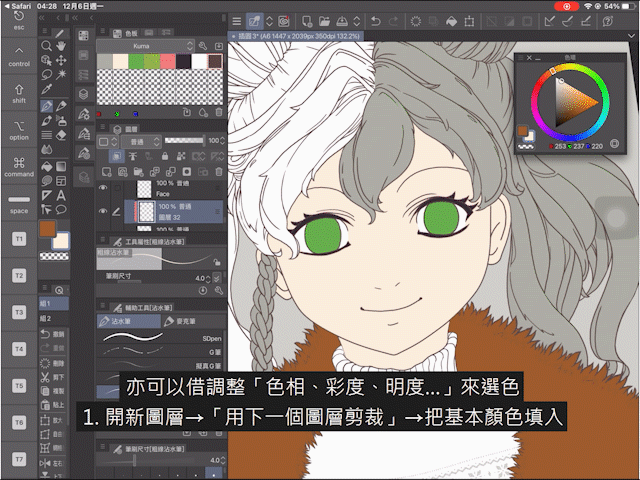Select the highlighted Pen tool
The width and height of the screenshot is (640, 480).
click(47, 106)
